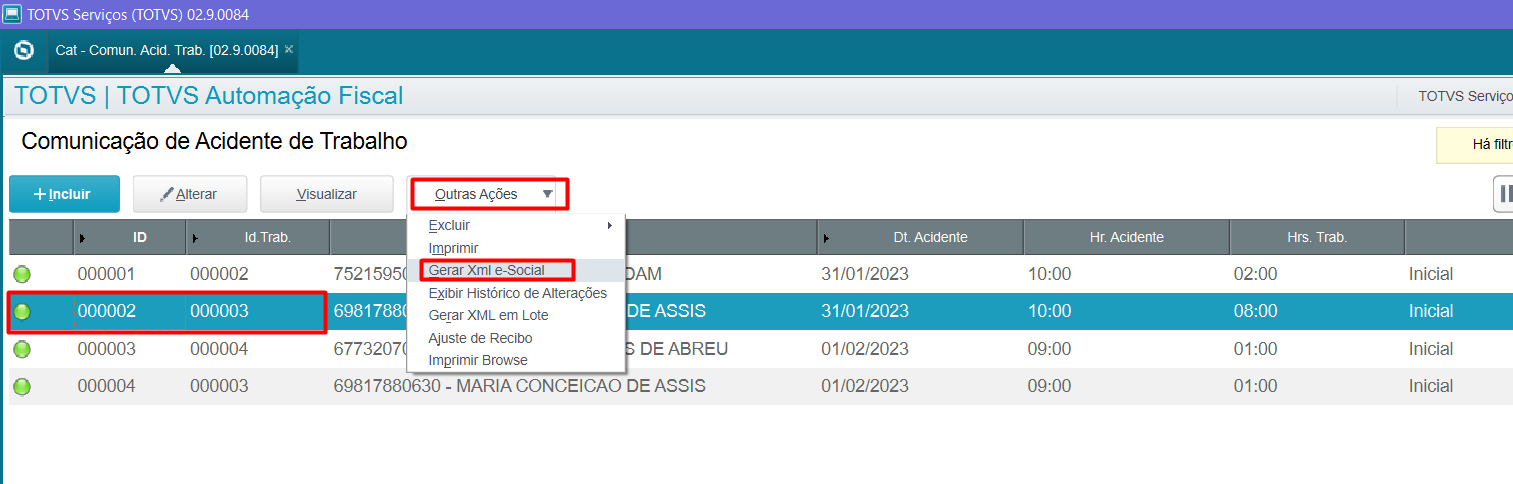
Task: Click the Outras Ações arrow triangle
Action: coord(547,194)
